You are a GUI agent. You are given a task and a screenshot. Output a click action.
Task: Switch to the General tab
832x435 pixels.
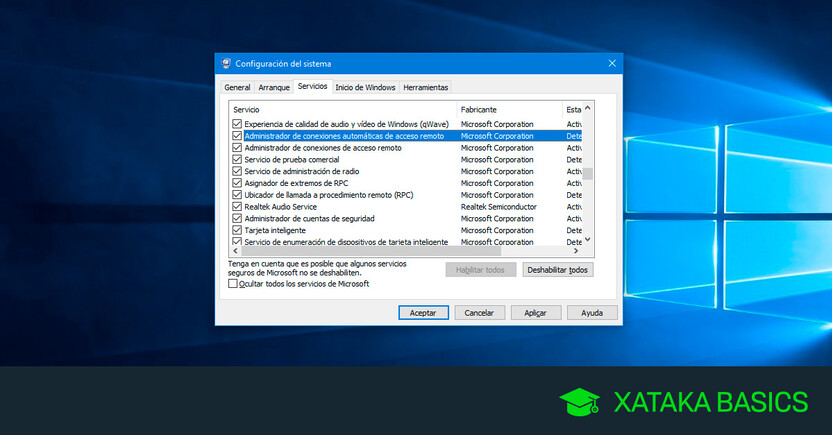click(x=237, y=88)
